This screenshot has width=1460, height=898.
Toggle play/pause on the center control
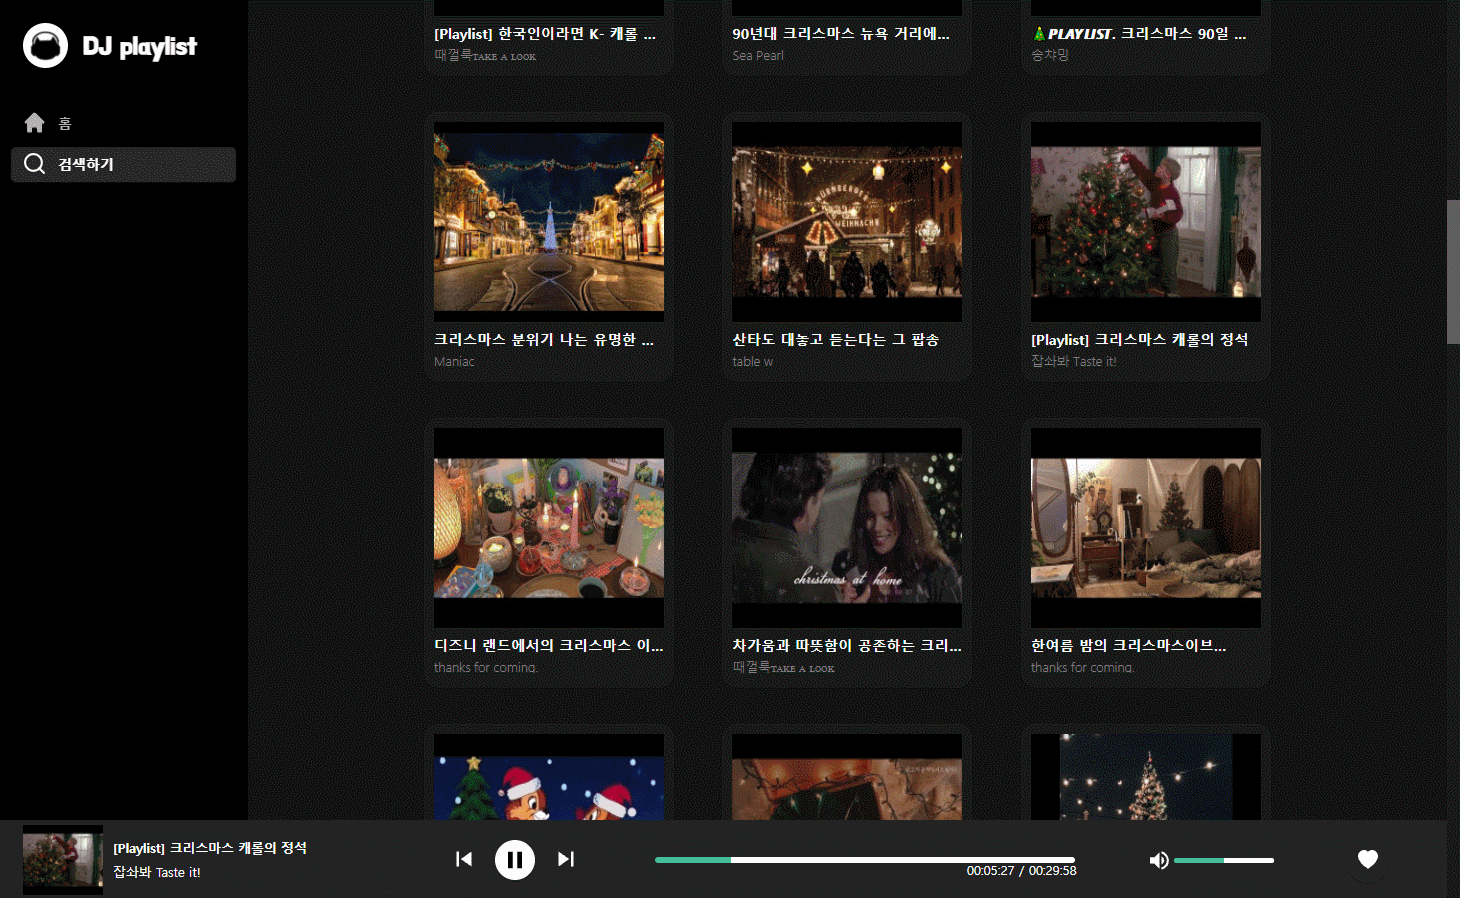click(x=515, y=859)
